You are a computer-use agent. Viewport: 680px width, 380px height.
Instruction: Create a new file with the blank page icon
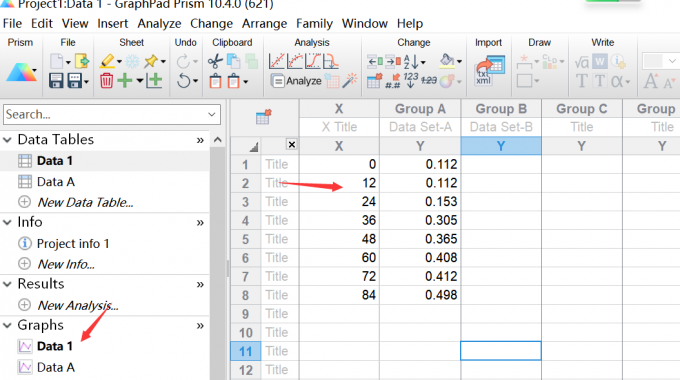pos(56,61)
